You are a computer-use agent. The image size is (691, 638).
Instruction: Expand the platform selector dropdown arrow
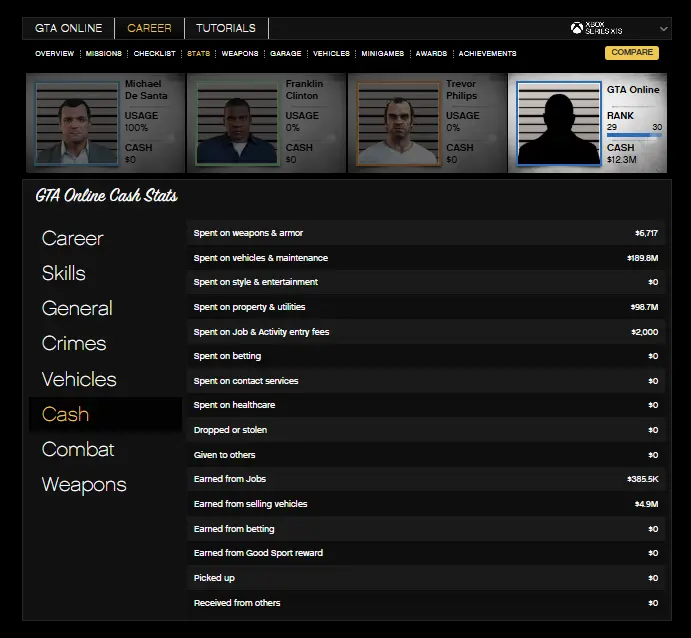tap(664, 29)
